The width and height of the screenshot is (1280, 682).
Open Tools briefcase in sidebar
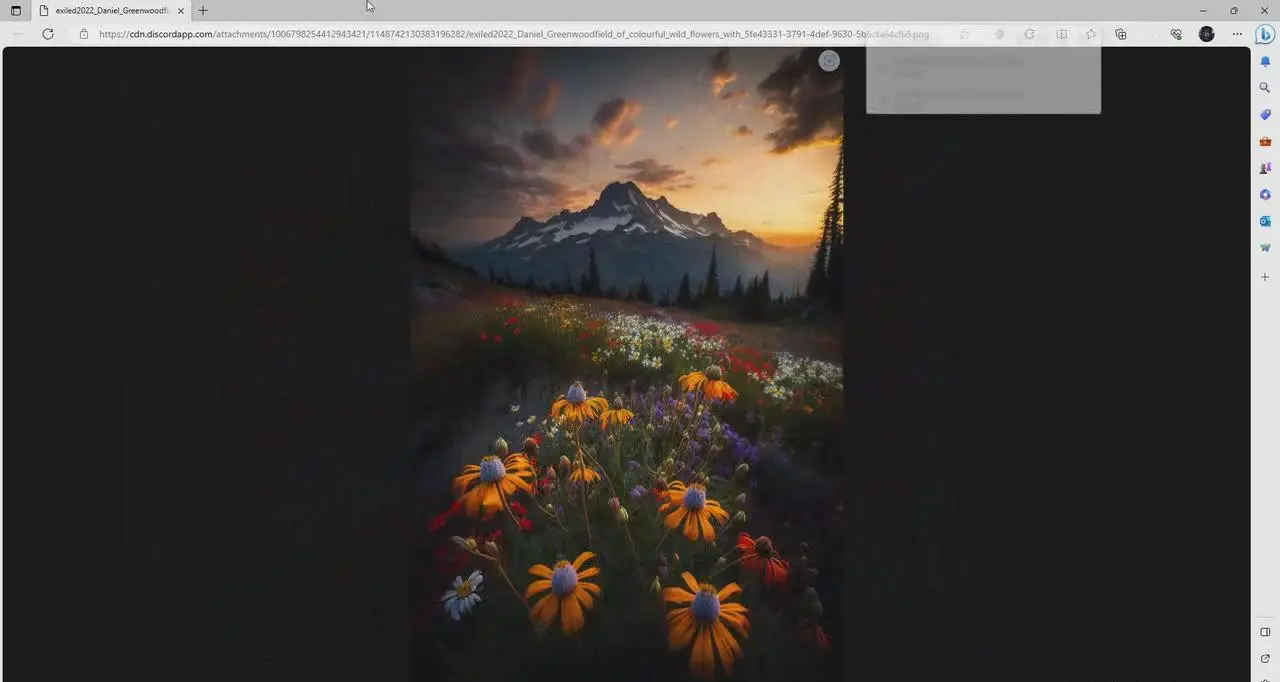[x=1265, y=142]
